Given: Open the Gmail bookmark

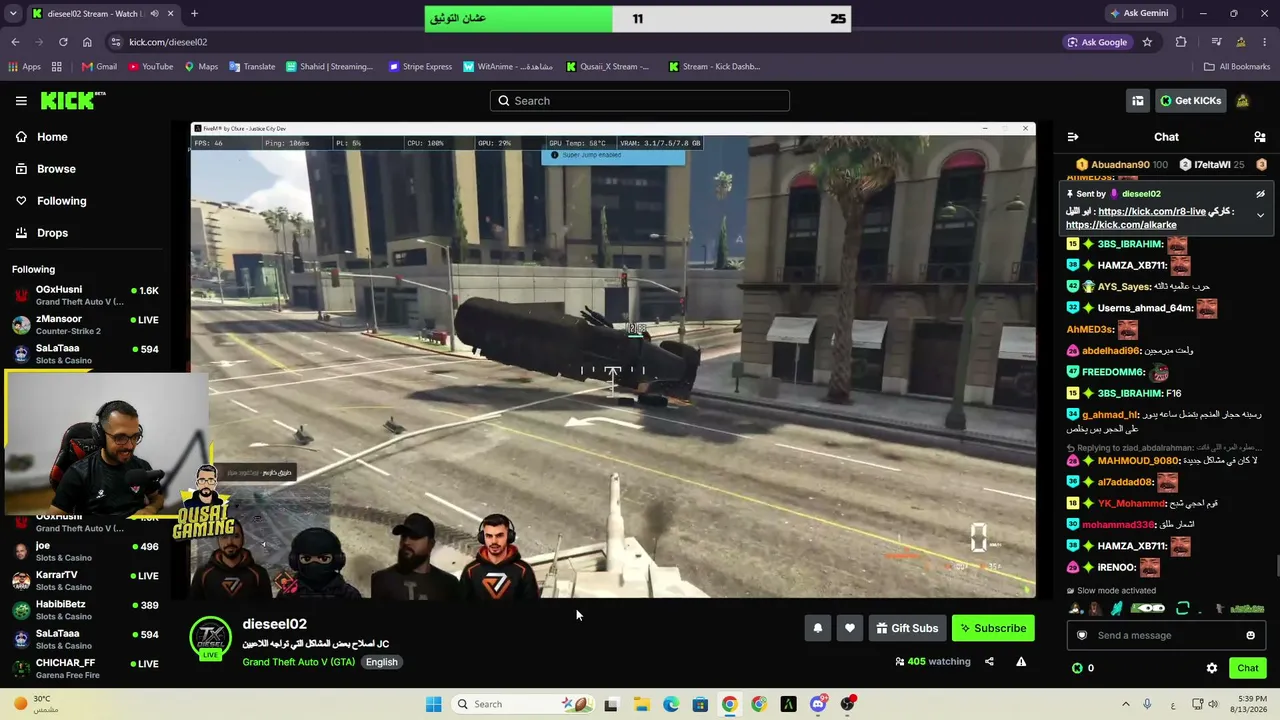Looking at the screenshot, I should 99,67.
